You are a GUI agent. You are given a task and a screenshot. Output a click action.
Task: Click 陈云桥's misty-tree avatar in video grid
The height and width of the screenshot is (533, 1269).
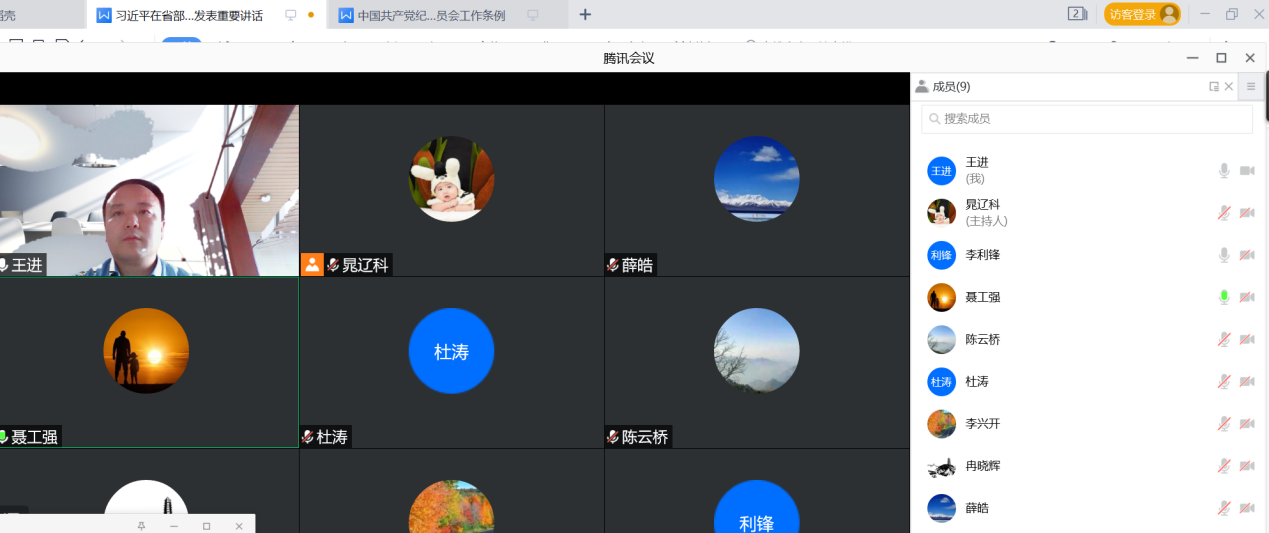coord(757,351)
